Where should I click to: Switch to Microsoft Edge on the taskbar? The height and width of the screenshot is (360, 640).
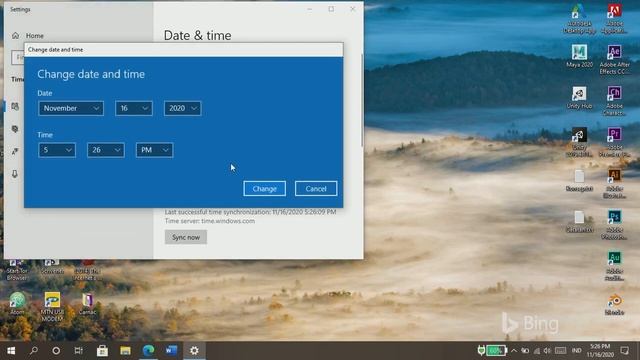point(148,351)
